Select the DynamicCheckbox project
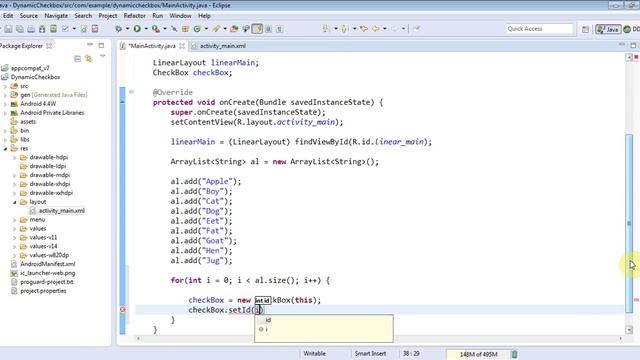The image size is (640, 360). point(35,77)
